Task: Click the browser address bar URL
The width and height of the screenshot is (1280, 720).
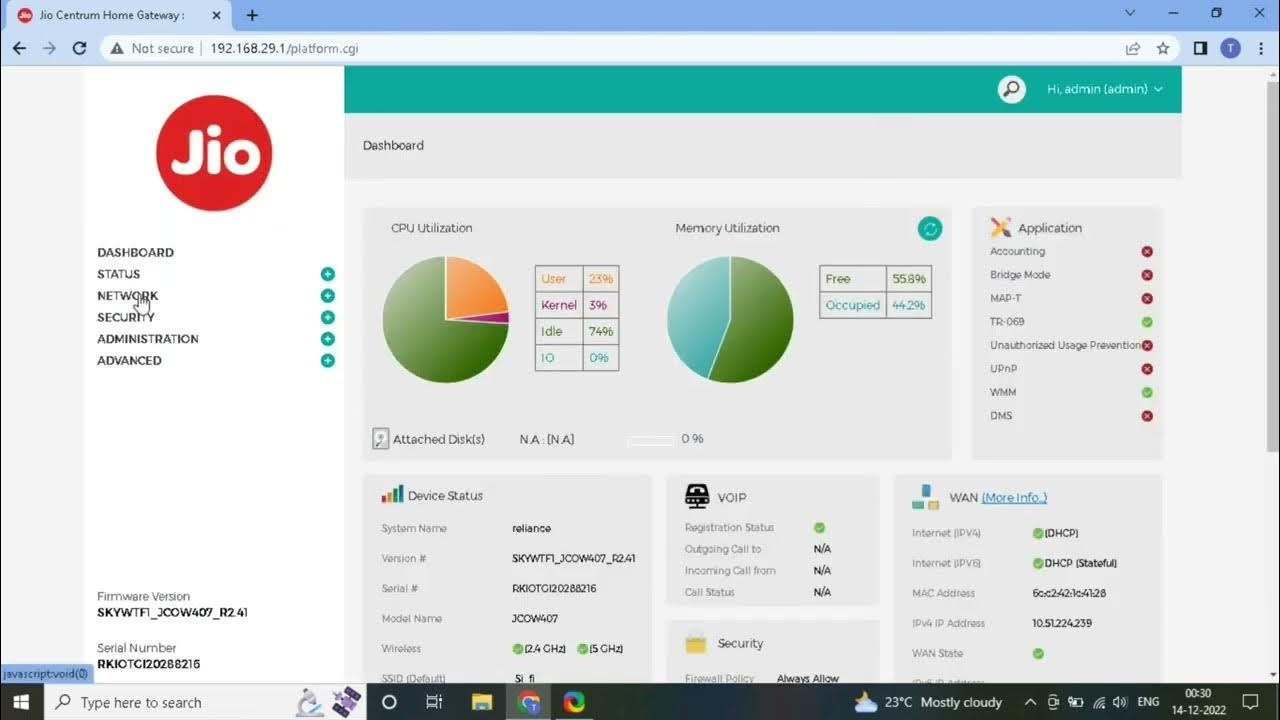Action: [x=284, y=48]
